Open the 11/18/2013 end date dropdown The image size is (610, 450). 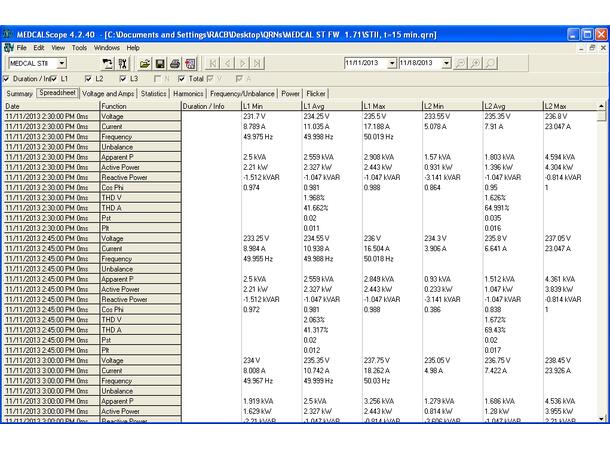[447, 63]
